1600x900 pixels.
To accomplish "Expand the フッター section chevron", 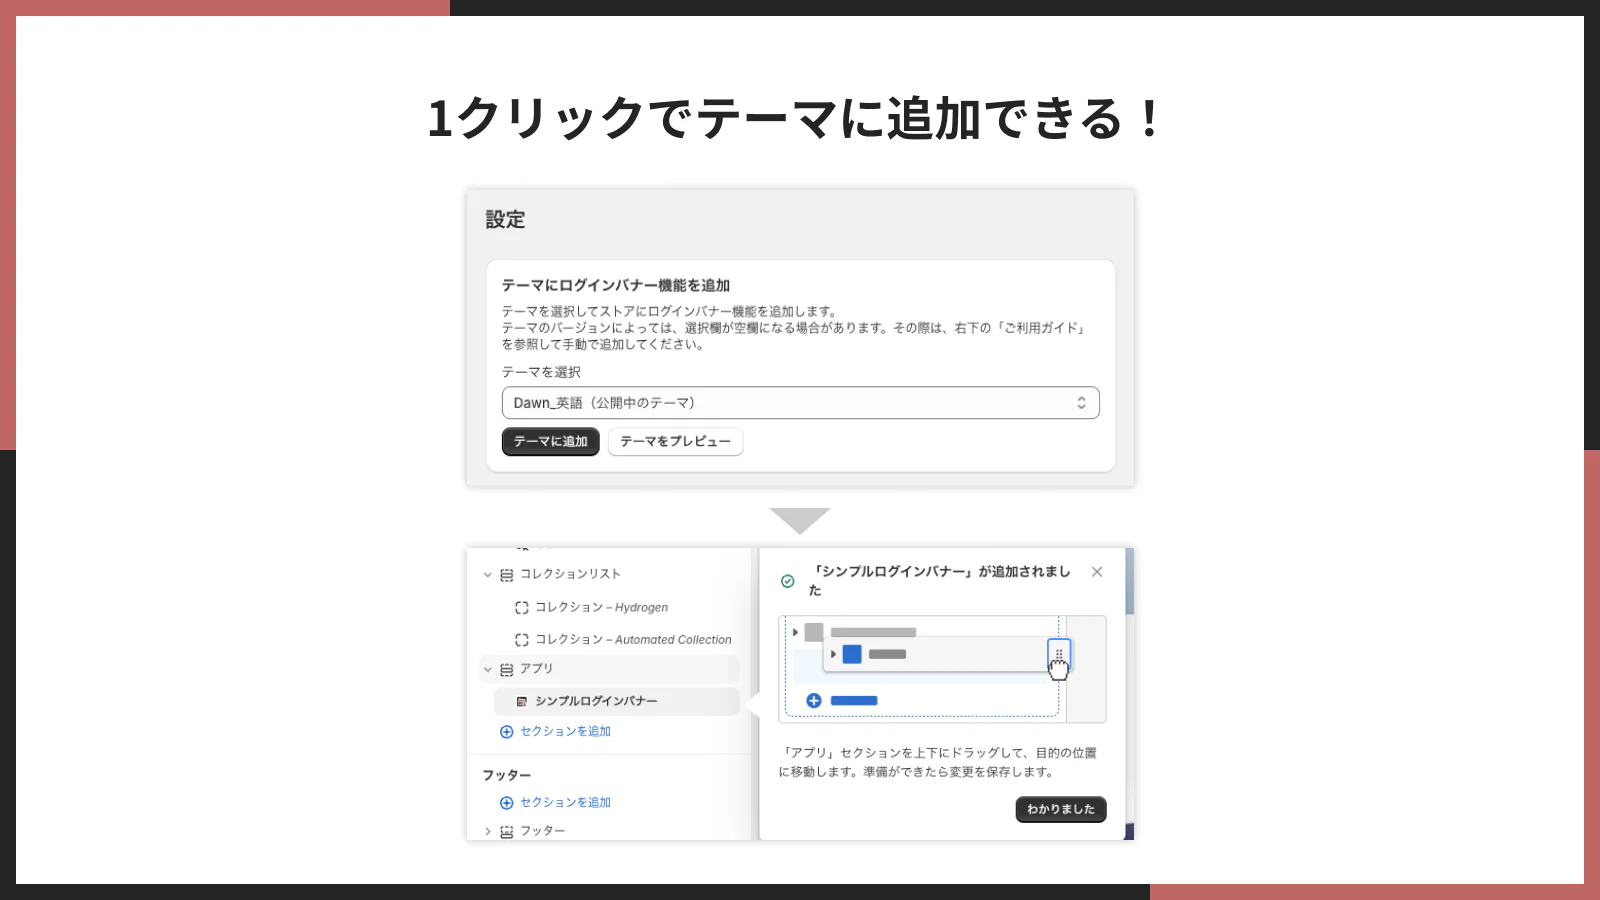I will [488, 831].
